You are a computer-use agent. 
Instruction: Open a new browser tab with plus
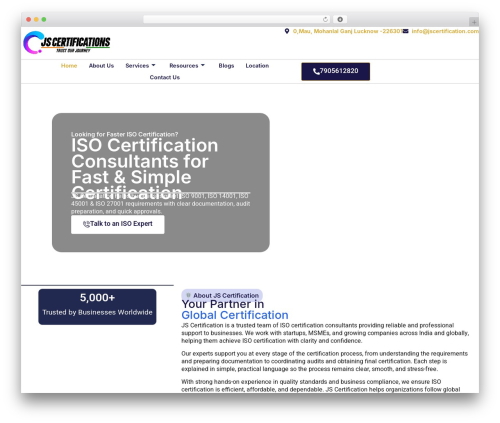(474, 22)
